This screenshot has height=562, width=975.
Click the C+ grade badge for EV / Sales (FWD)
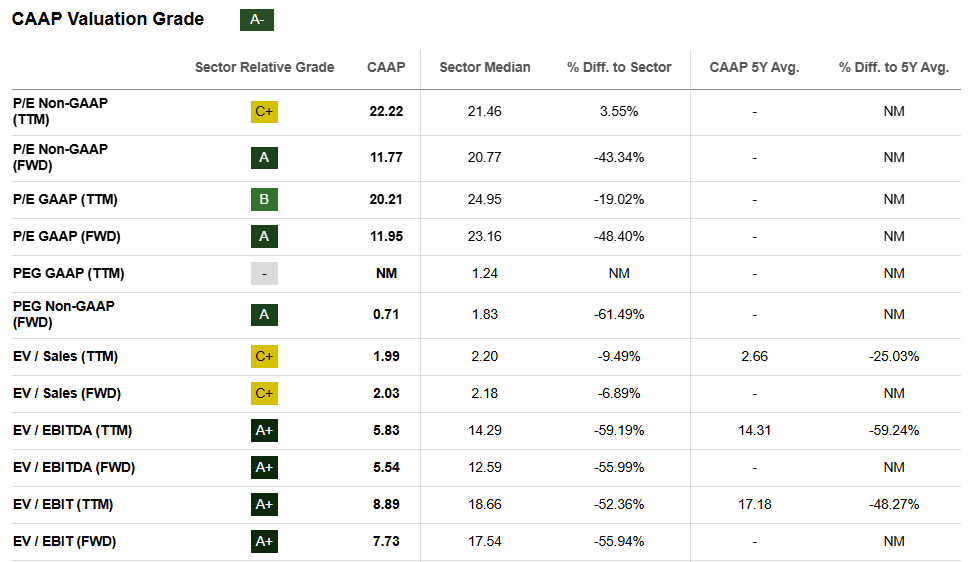pyautogui.click(x=264, y=394)
